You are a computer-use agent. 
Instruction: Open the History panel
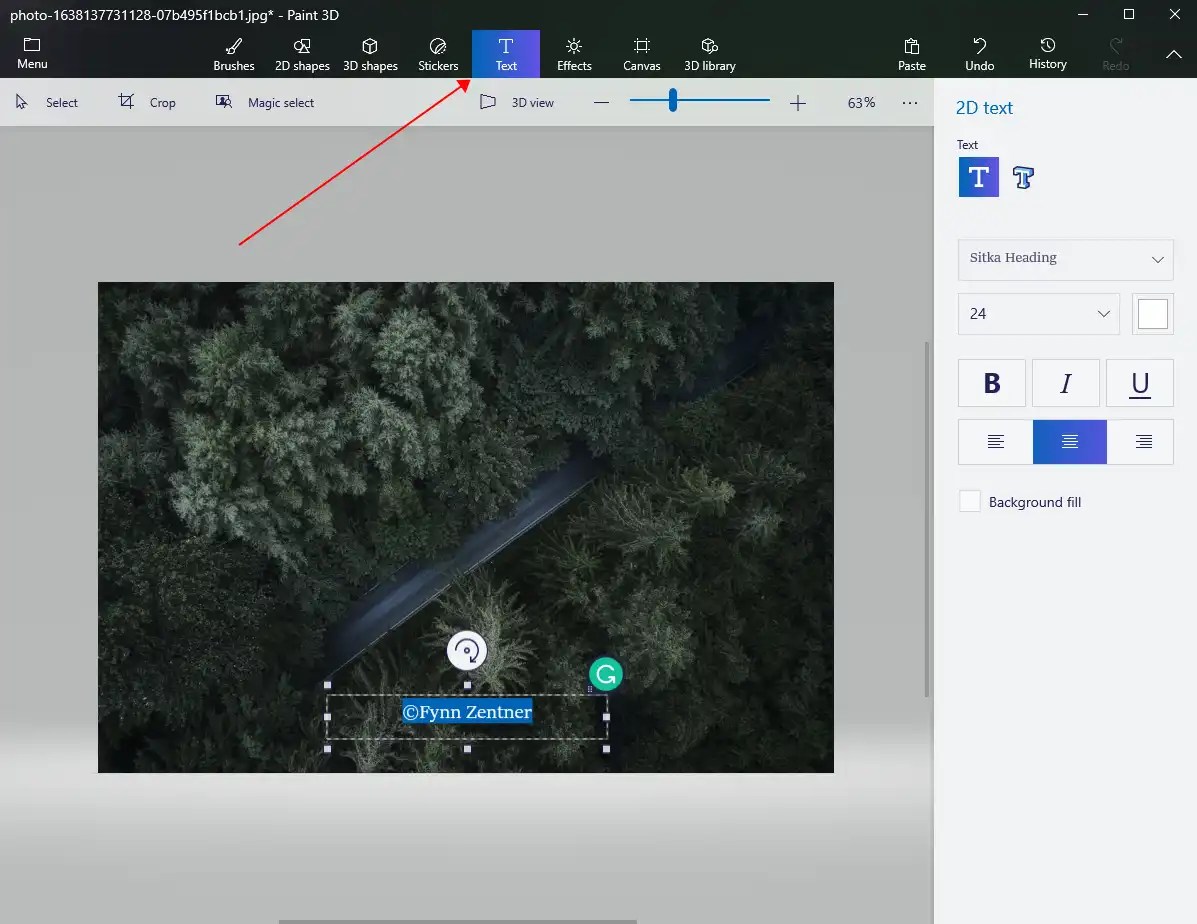(1047, 53)
